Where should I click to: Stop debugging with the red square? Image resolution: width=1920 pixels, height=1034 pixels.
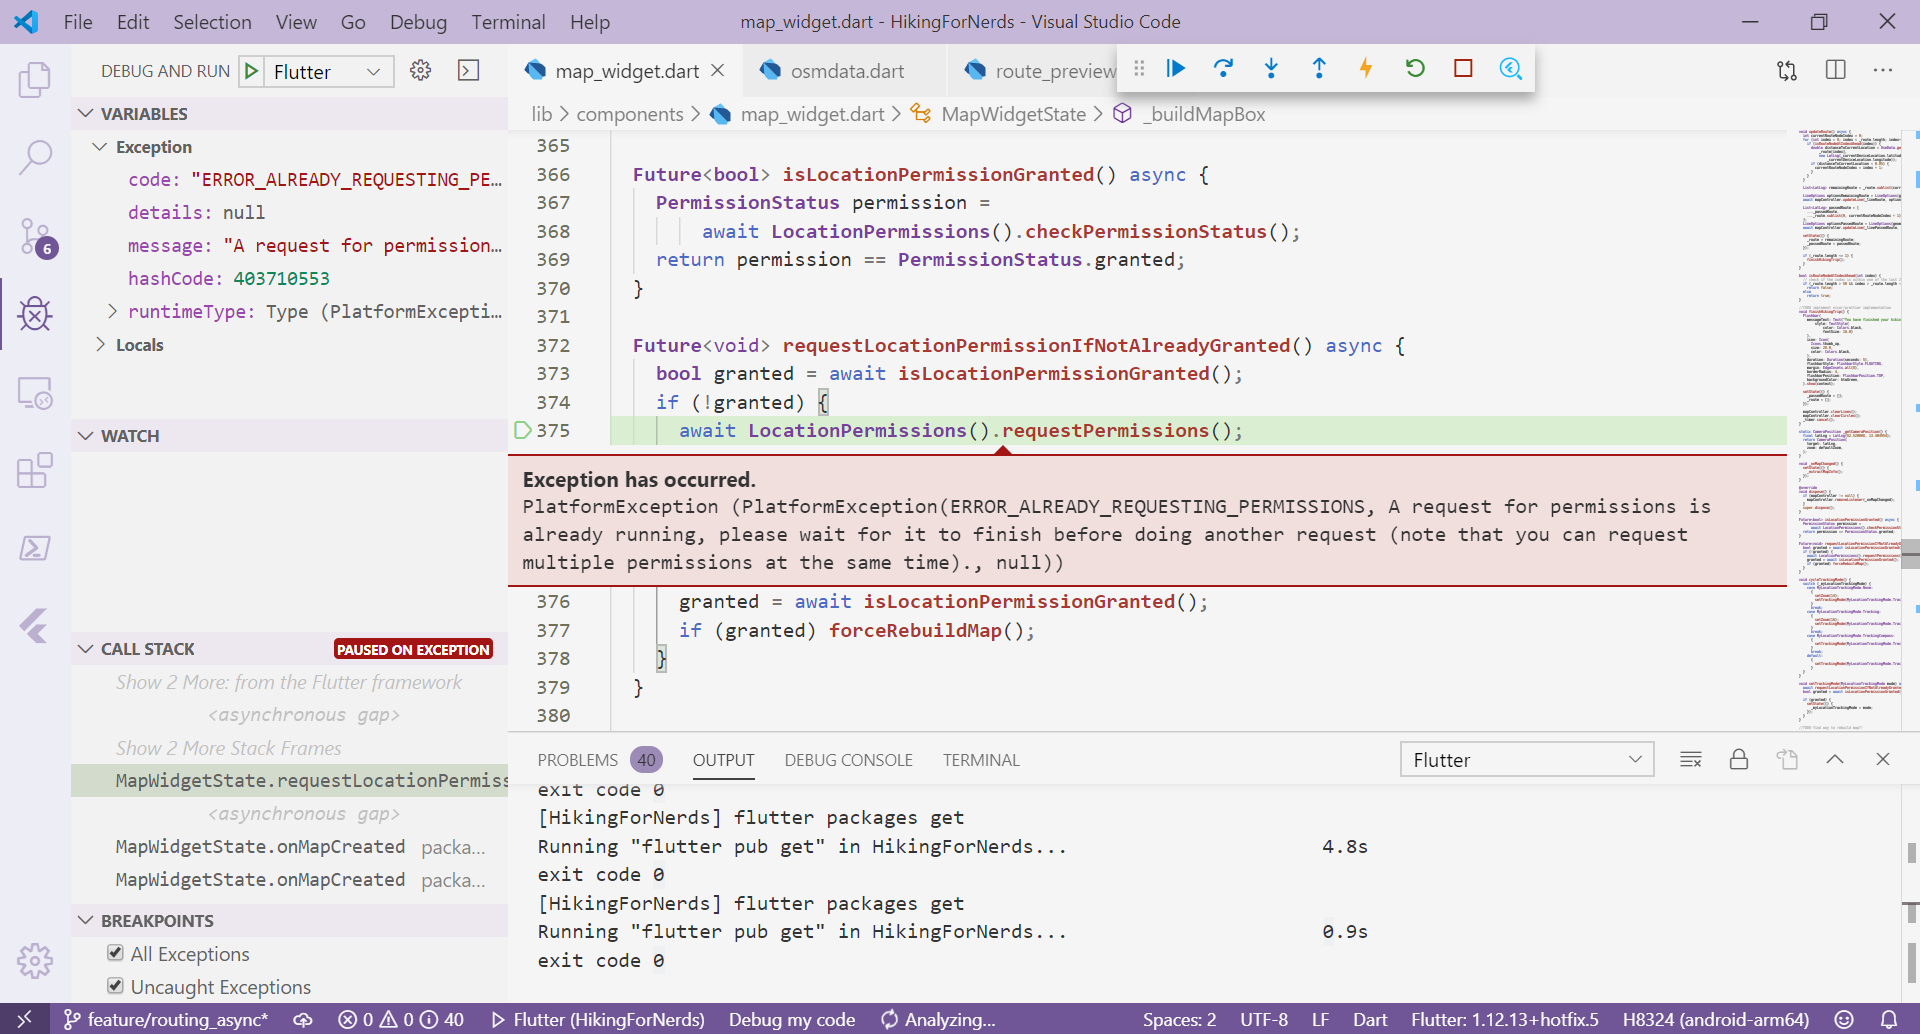click(x=1463, y=68)
